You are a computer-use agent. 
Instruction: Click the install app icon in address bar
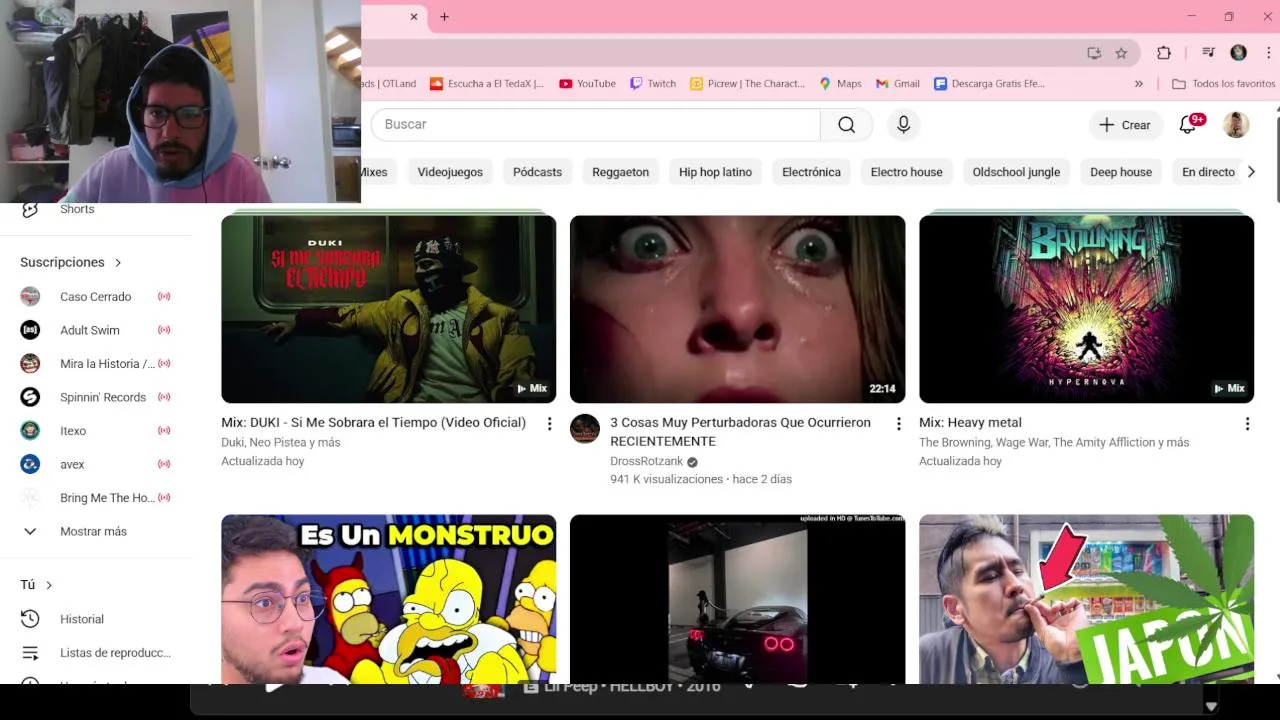coord(1094,53)
